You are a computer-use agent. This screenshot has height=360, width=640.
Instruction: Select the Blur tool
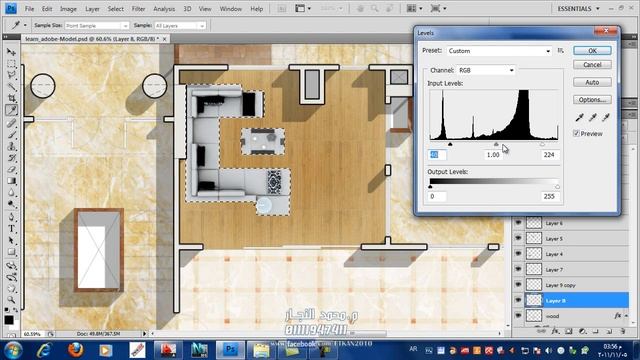[11, 193]
